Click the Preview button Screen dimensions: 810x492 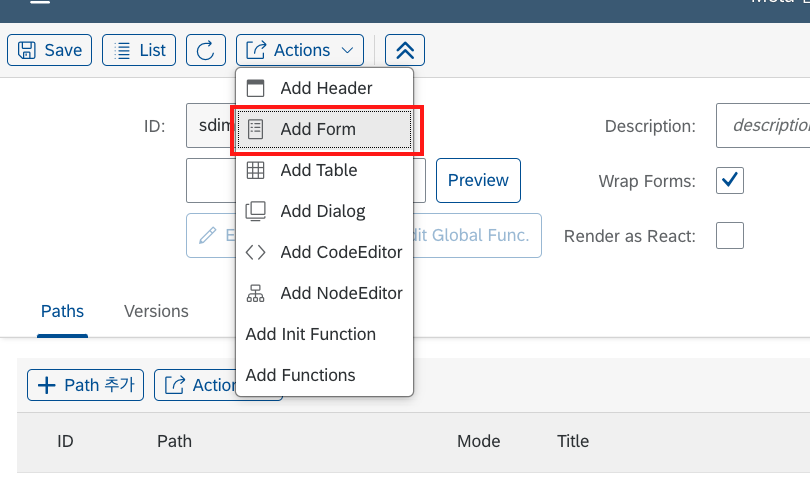478,180
